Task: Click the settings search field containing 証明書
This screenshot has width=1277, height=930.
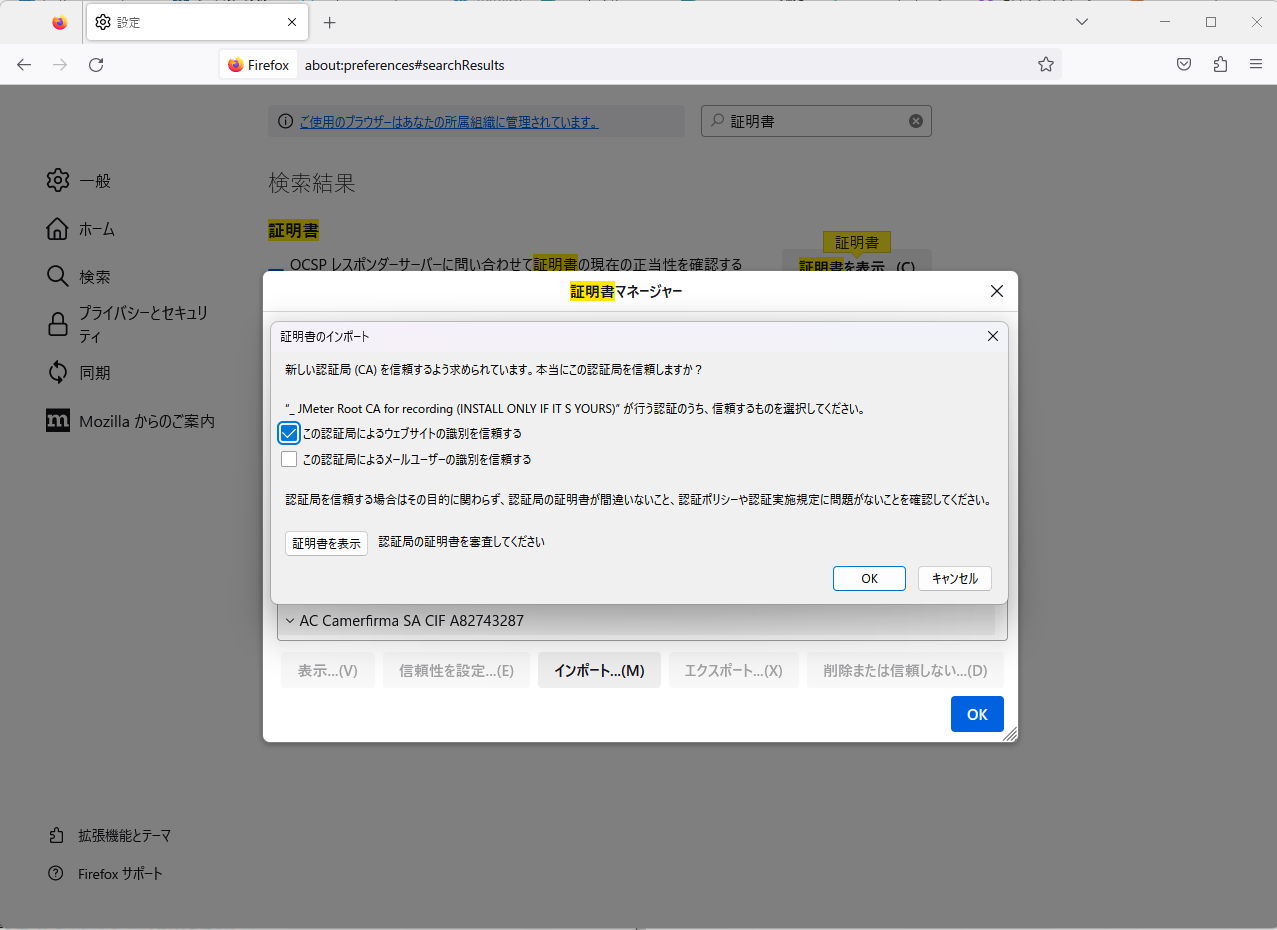Action: [816, 121]
